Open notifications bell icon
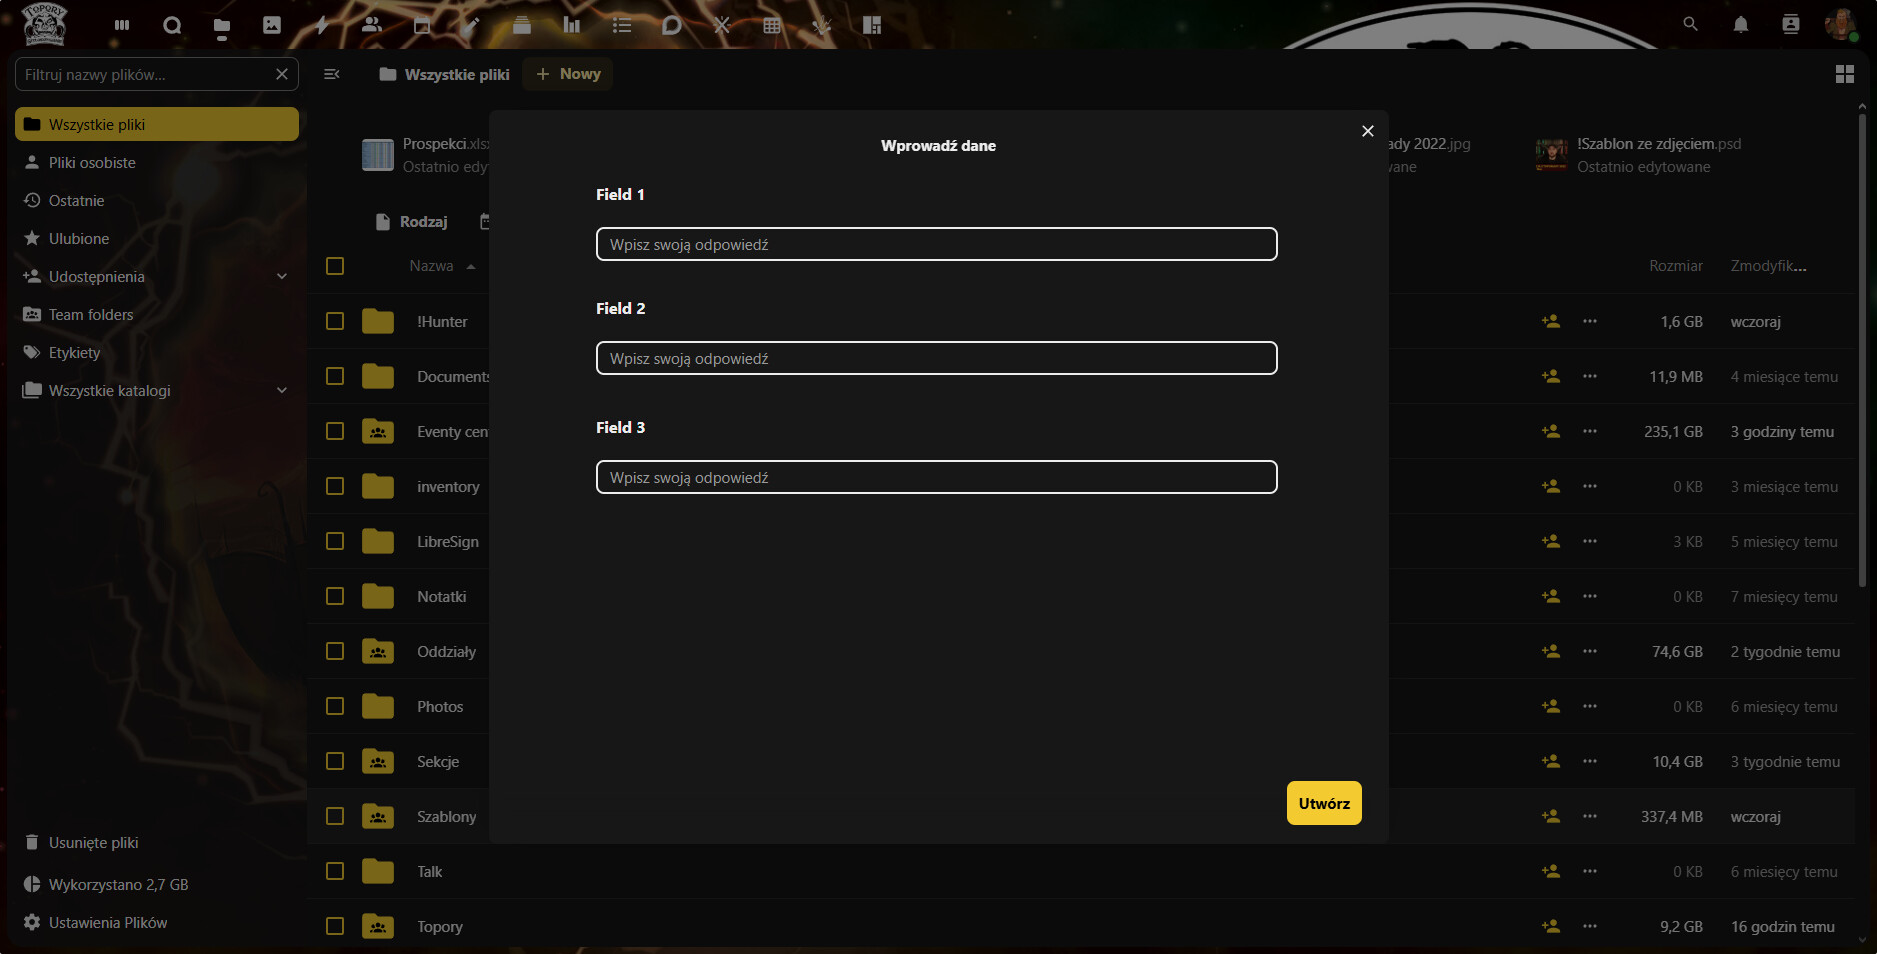 (x=1740, y=24)
